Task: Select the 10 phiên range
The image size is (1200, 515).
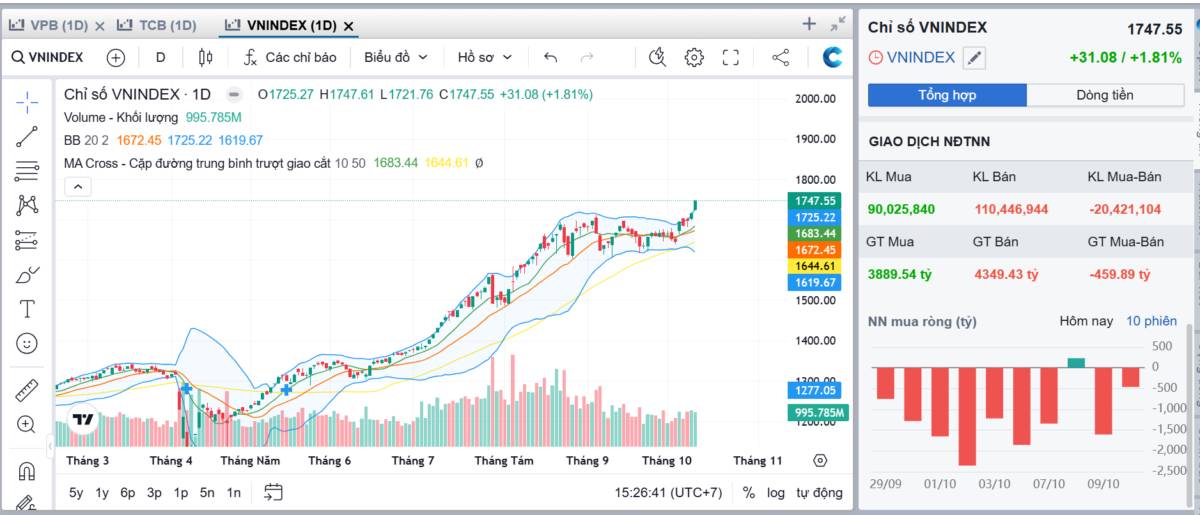Action: tap(1152, 321)
